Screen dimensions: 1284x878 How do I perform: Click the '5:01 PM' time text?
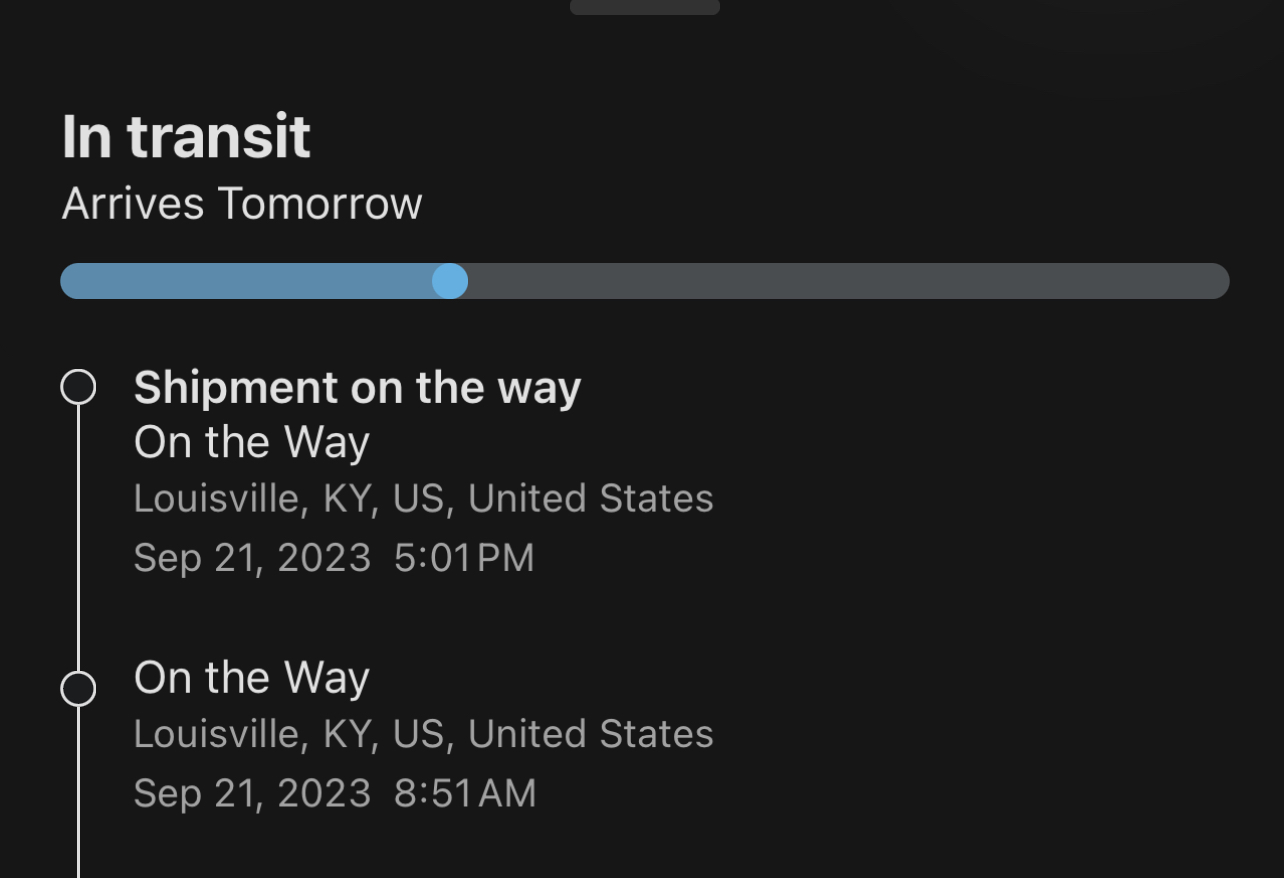(464, 557)
